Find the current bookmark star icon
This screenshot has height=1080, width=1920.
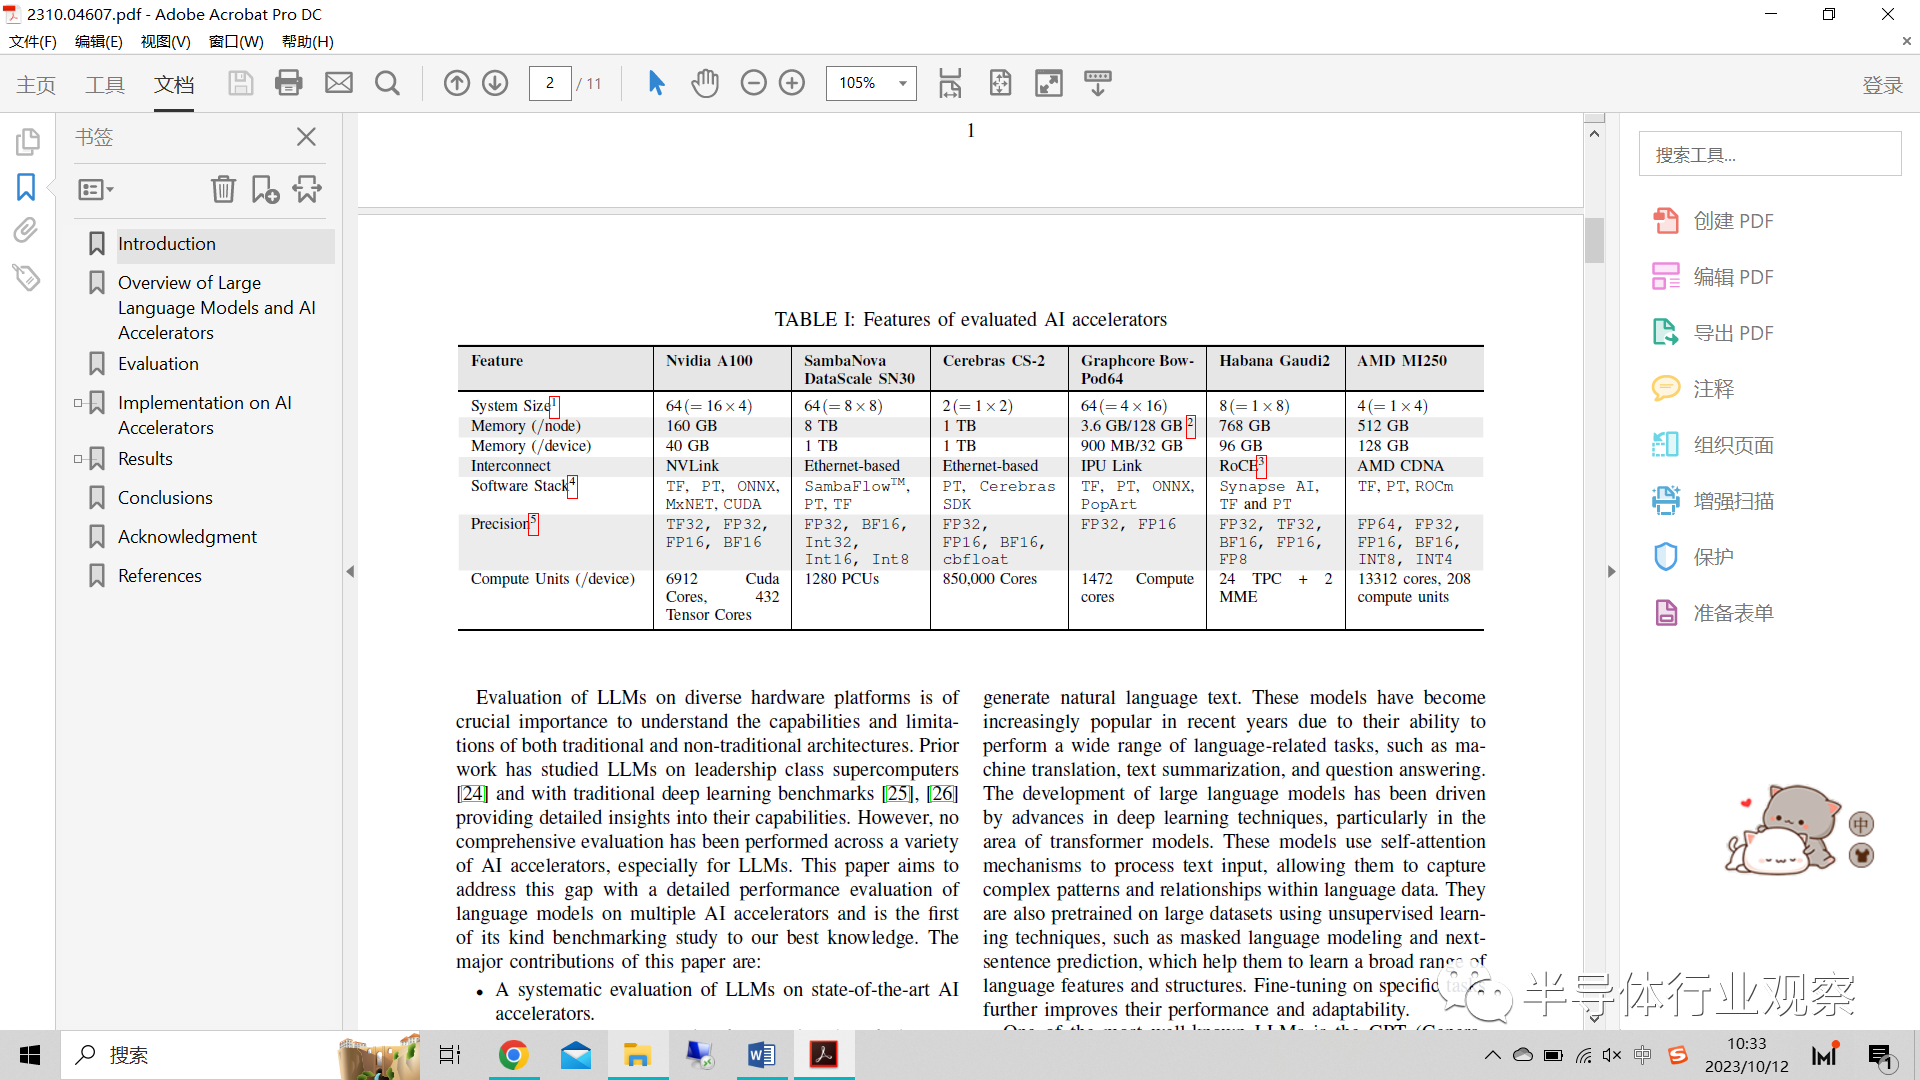[307, 189]
